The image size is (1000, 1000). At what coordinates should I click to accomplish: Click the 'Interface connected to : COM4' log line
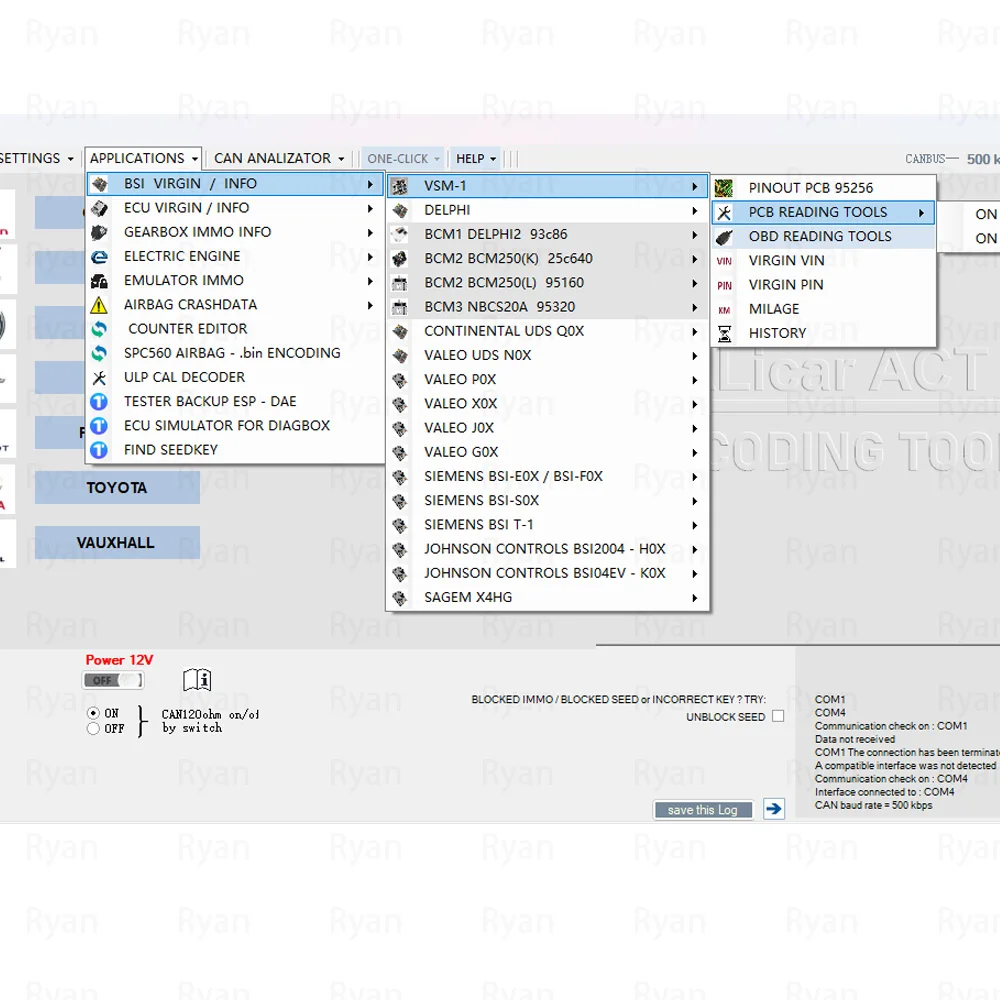click(885, 792)
